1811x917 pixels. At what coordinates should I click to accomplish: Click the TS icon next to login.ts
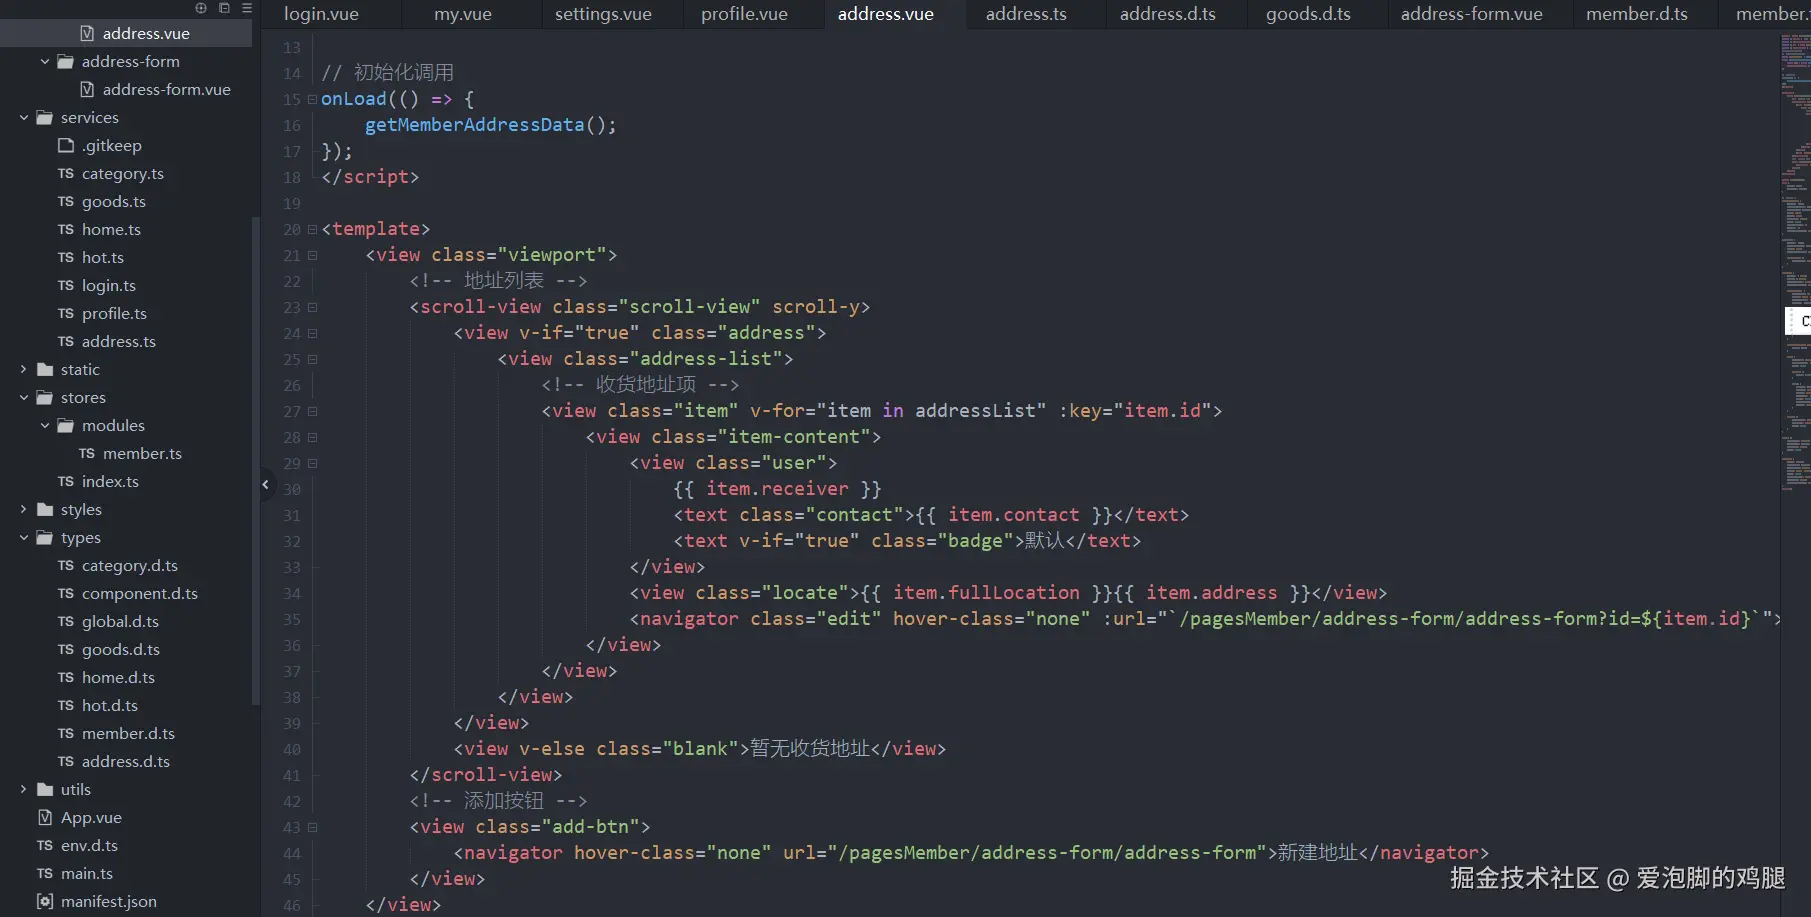tap(66, 285)
